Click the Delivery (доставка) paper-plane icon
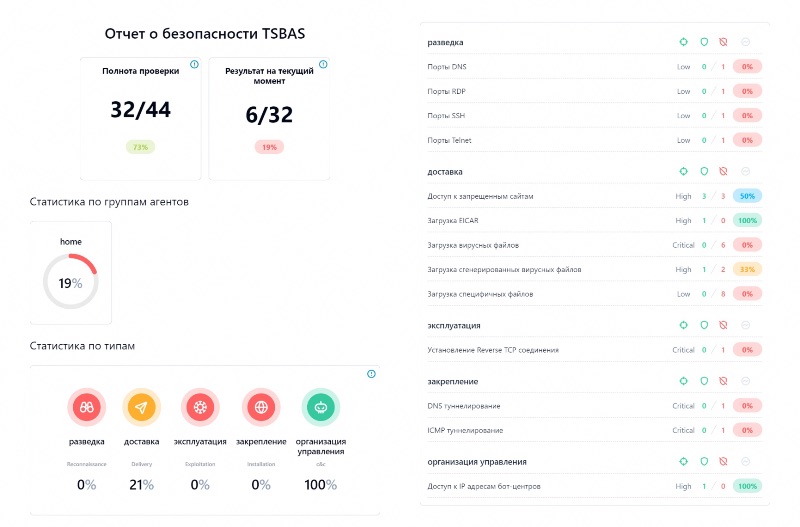 click(x=141, y=407)
